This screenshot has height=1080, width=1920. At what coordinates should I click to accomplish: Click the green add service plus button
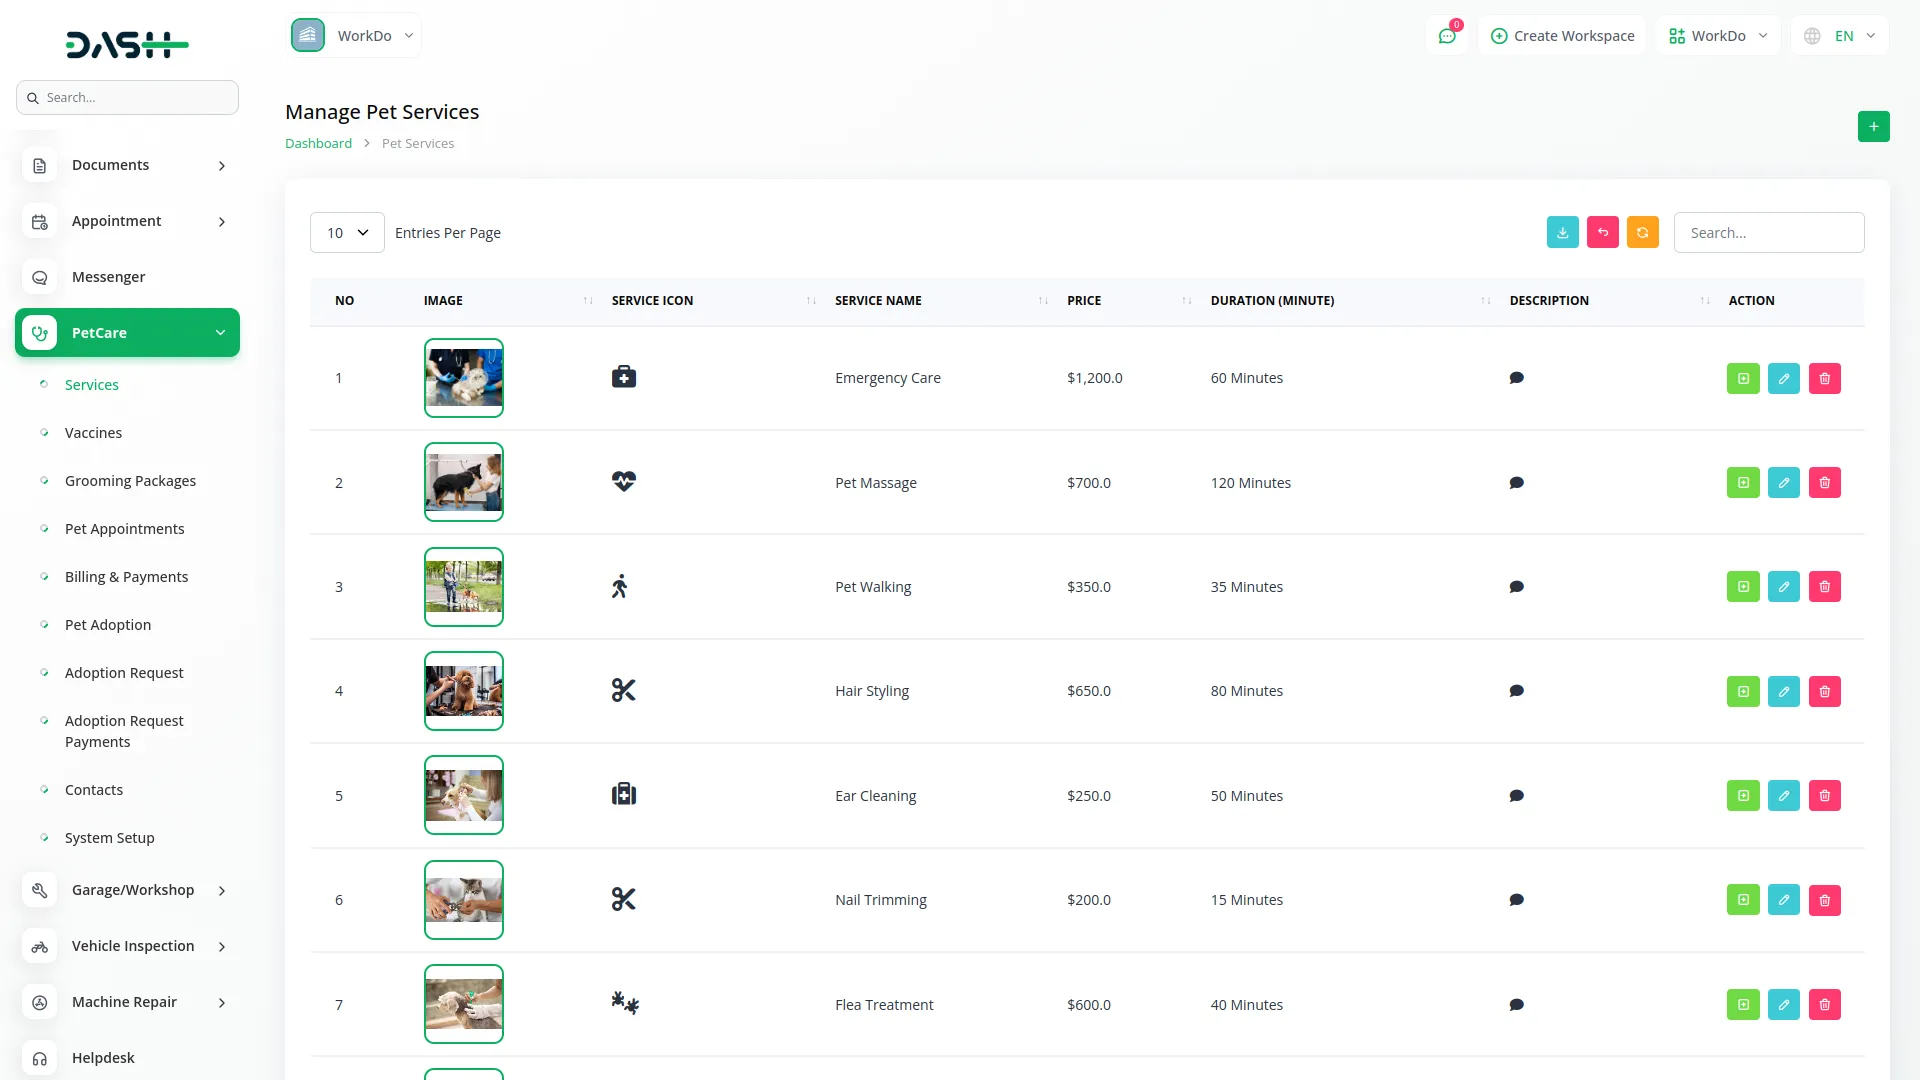(x=1873, y=127)
